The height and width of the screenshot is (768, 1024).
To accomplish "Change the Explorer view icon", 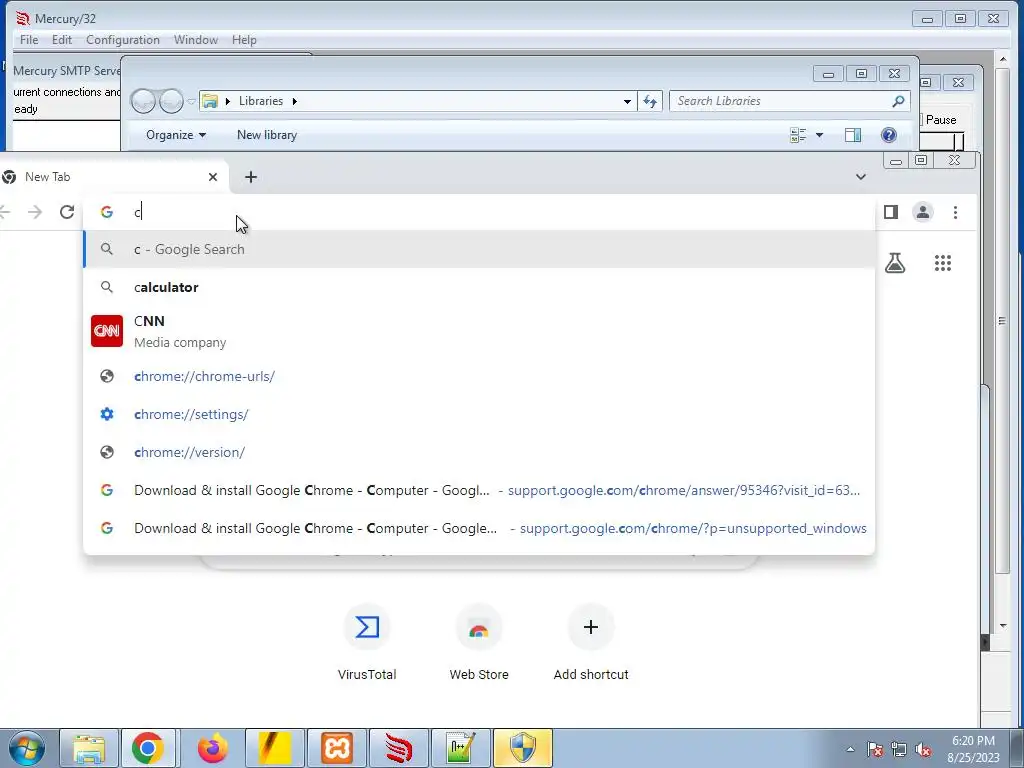I will tap(798, 135).
